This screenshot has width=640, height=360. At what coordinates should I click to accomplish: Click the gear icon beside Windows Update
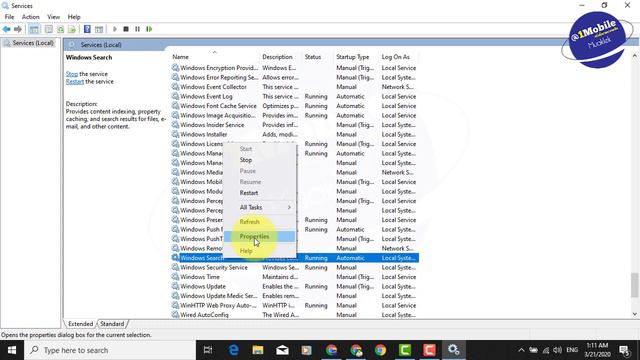tap(175, 286)
